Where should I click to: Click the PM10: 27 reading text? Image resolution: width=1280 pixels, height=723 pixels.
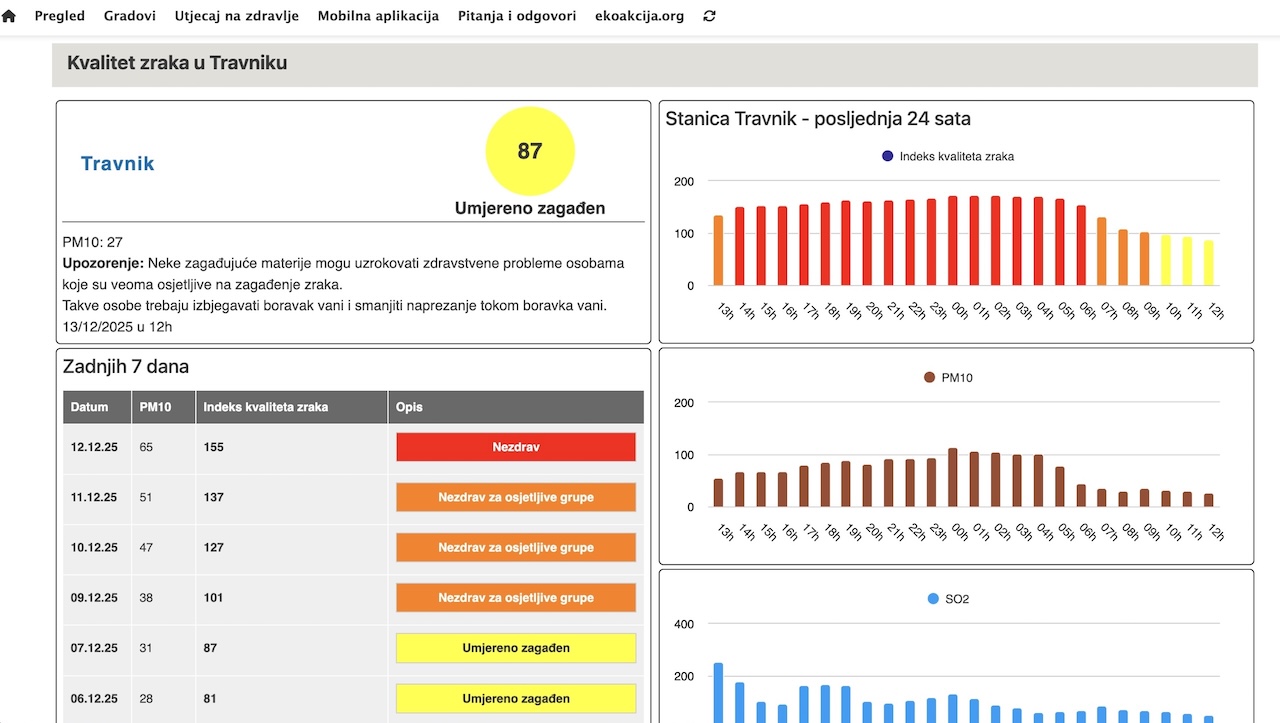93,242
